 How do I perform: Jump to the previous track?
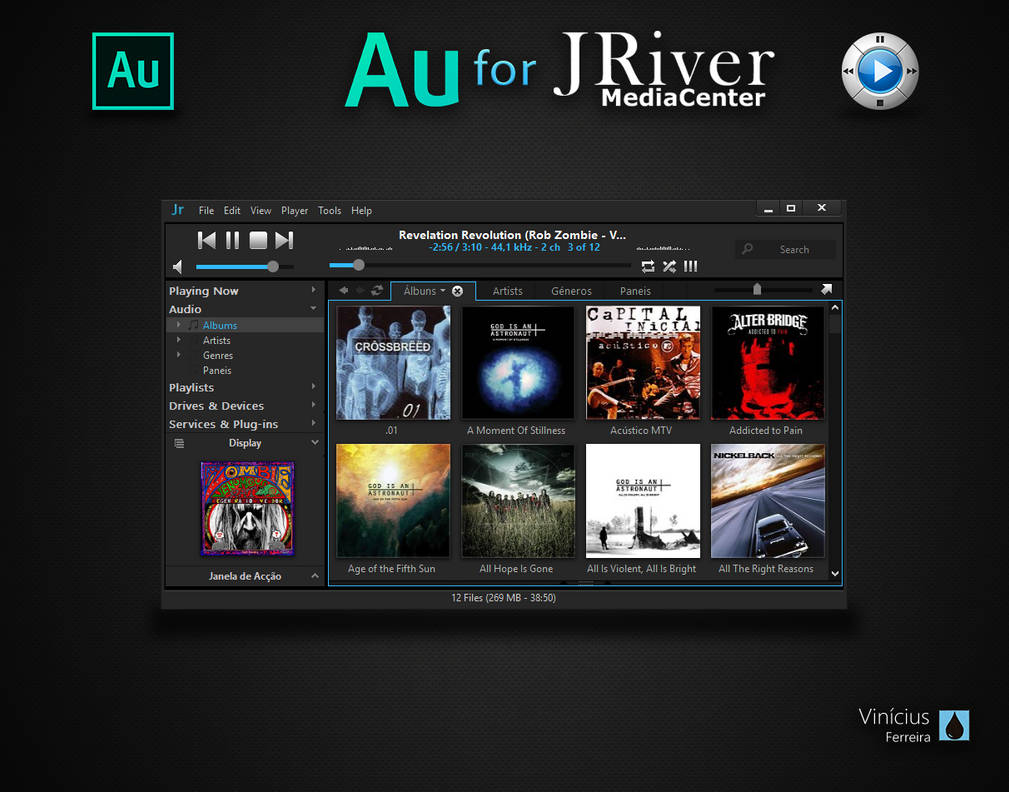click(x=206, y=240)
